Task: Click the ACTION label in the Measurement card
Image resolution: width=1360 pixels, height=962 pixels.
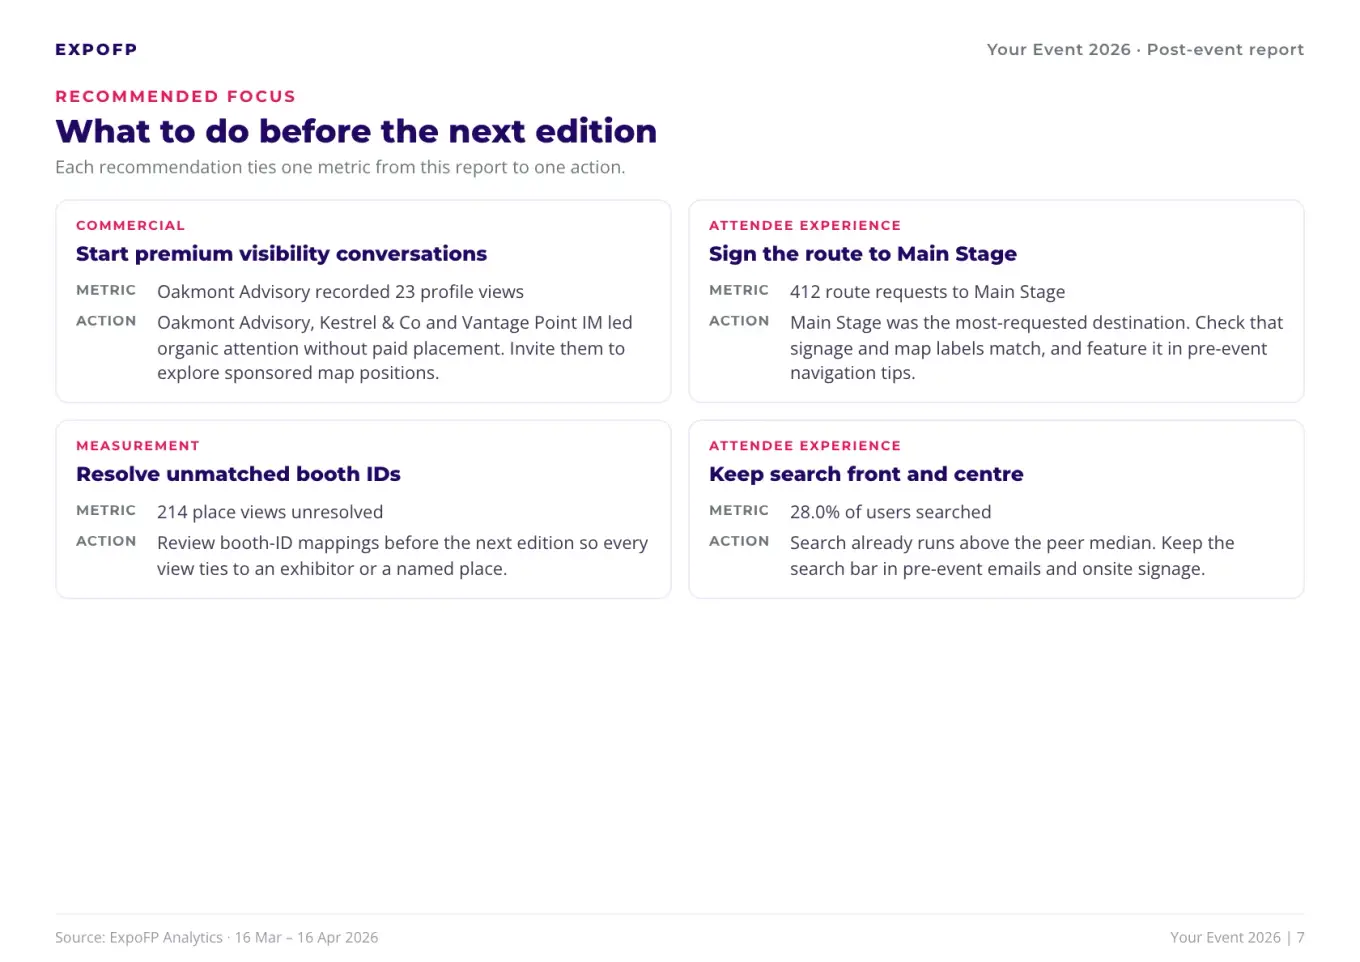Action: (x=106, y=541)
